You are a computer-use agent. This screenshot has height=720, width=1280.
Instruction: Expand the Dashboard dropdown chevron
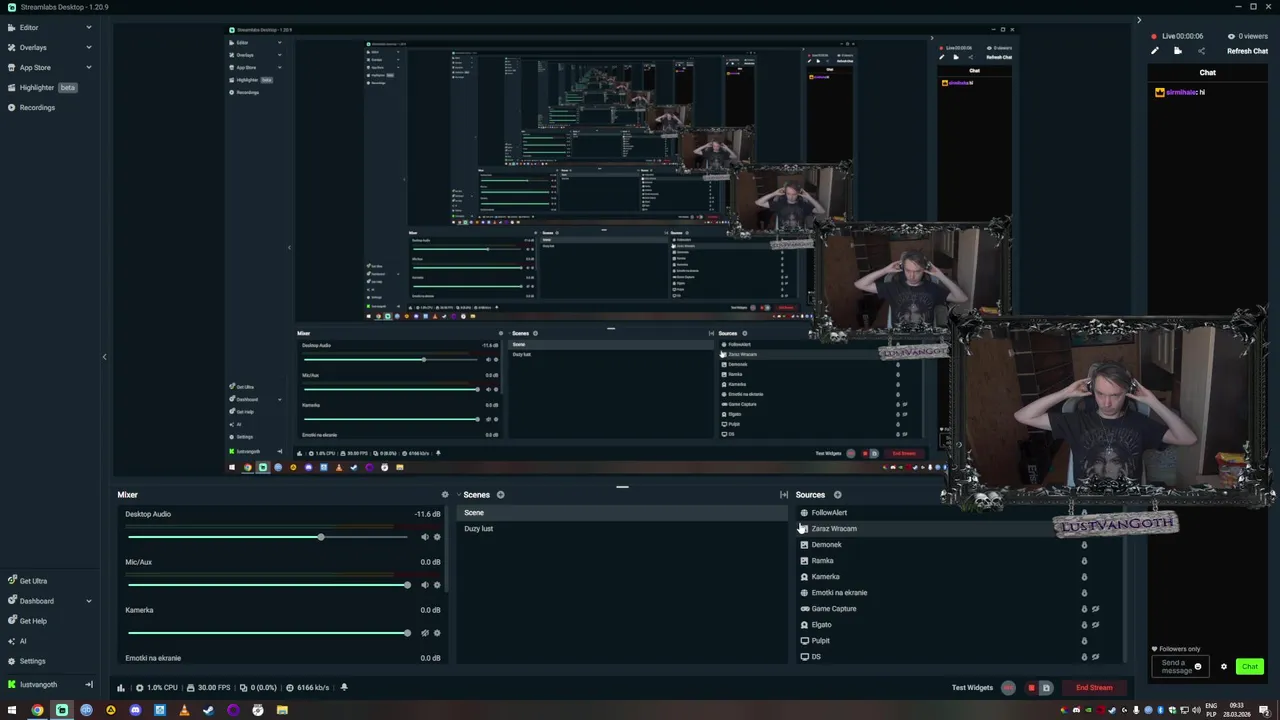point(88,601)
